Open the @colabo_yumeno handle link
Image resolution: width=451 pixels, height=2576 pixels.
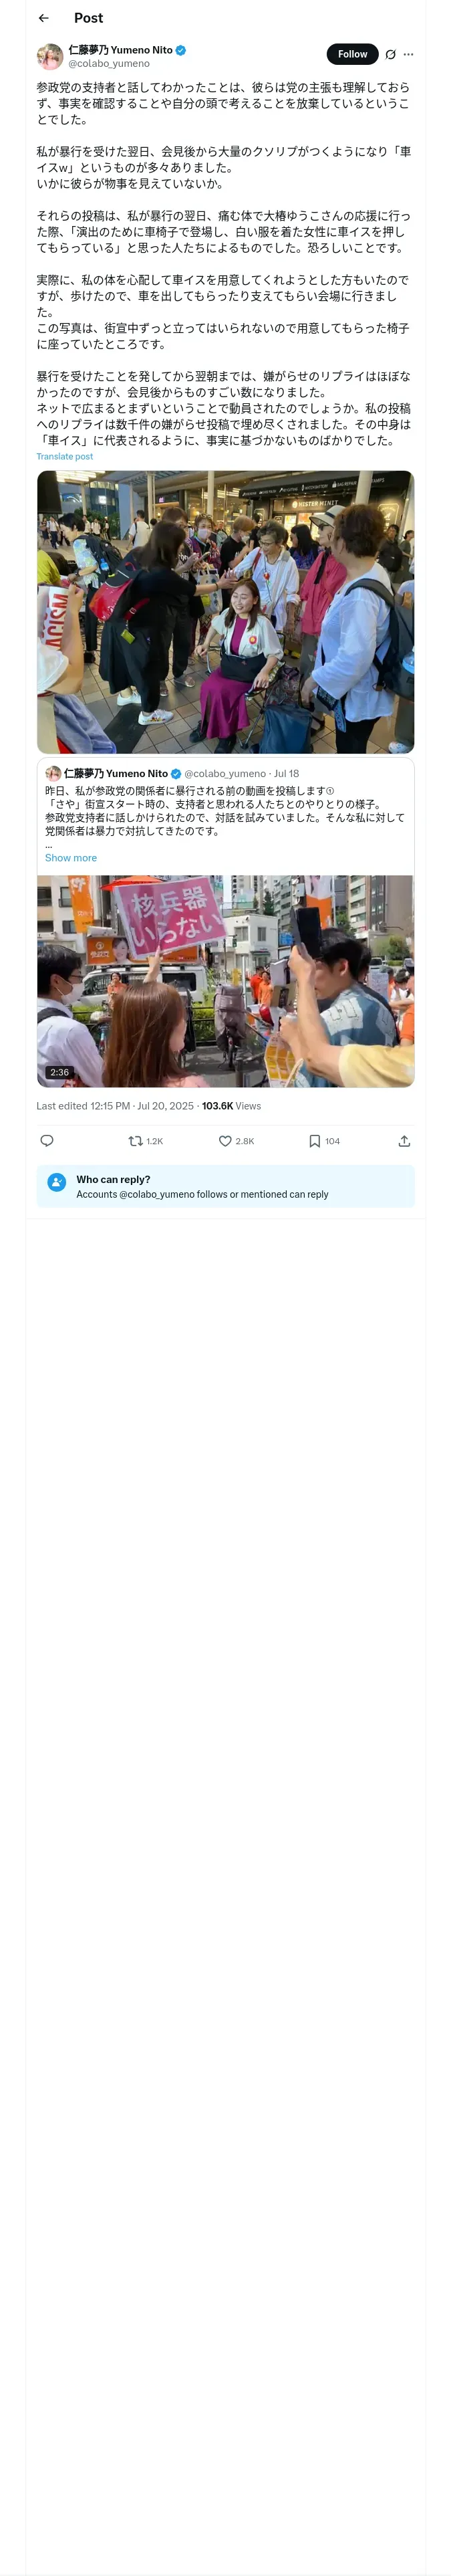click(109, 64)
